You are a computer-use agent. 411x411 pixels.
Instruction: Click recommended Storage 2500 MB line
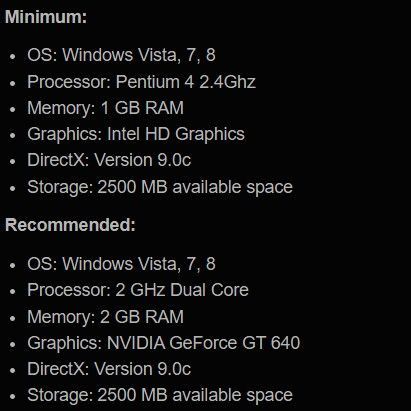[160, 395]
